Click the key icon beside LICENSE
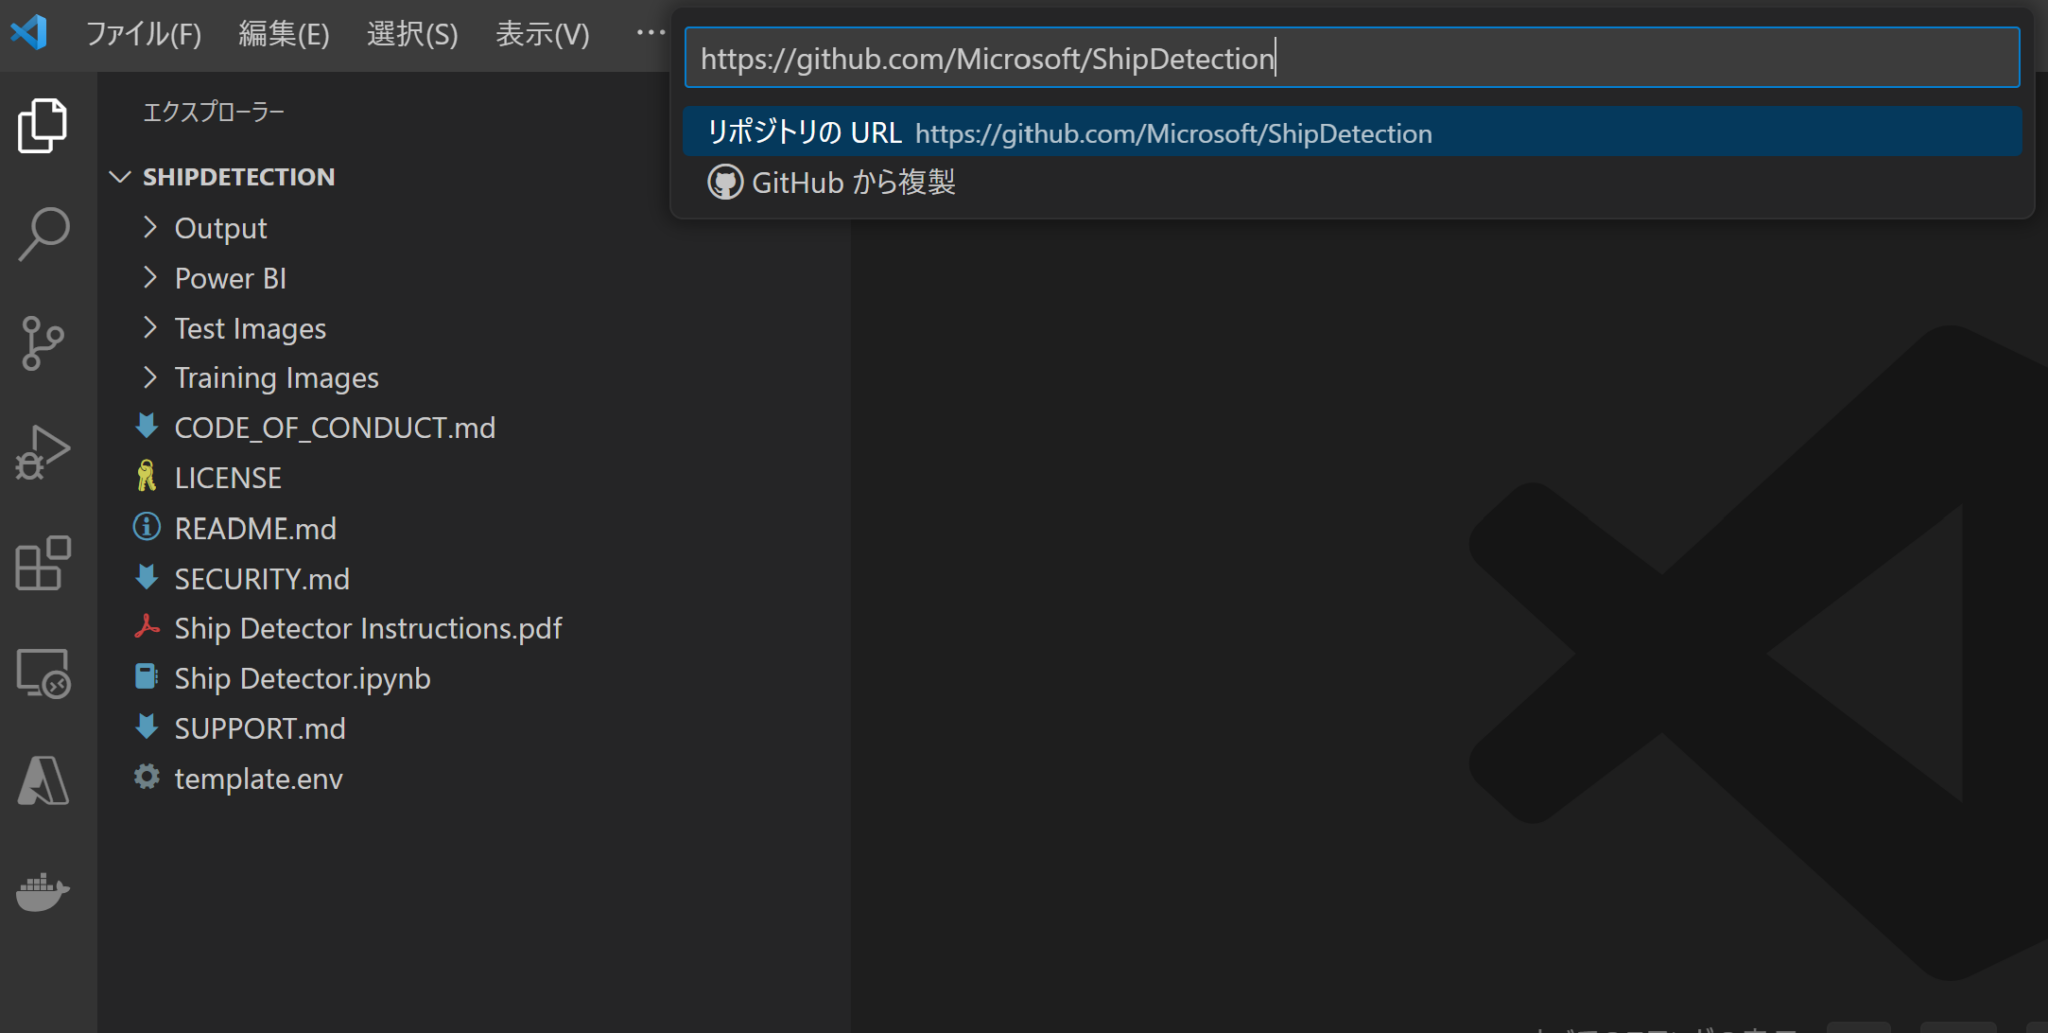The width and height of the screenshot is (2048, 1033). 147,477
